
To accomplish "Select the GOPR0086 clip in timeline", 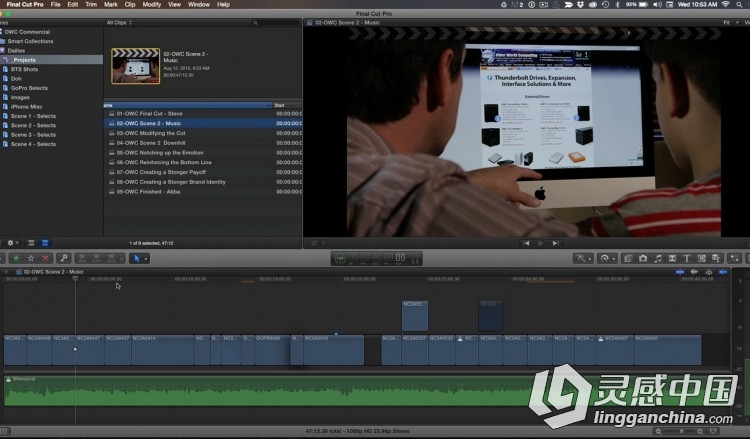I will click(x=272, y=351).
